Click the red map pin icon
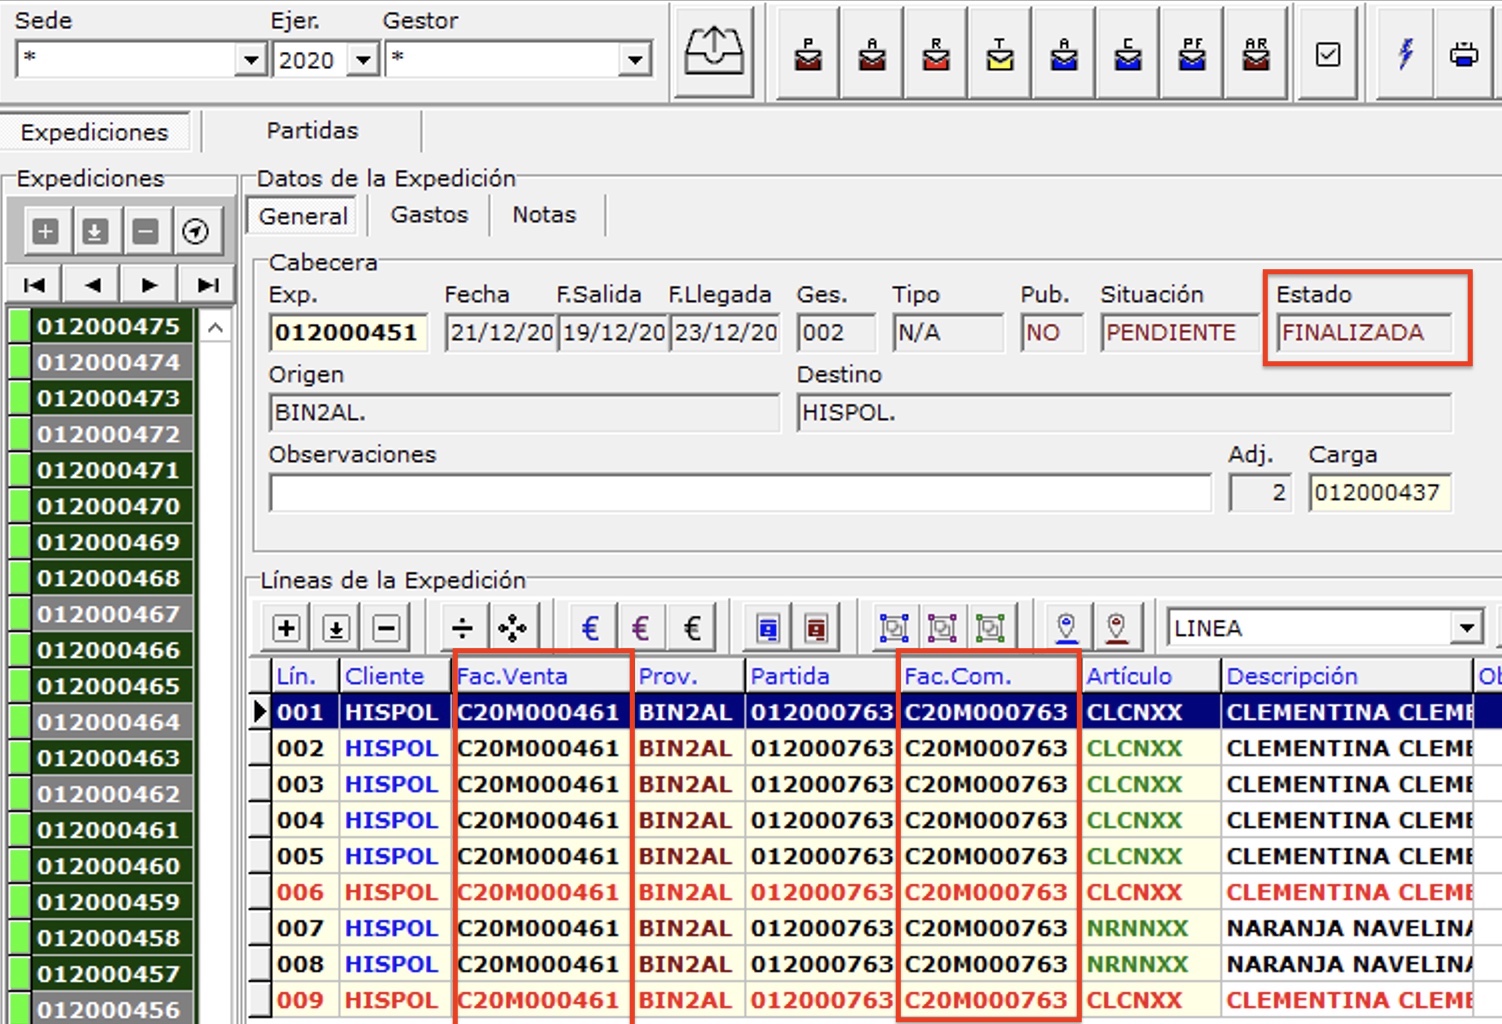 tap(1116, 628)
